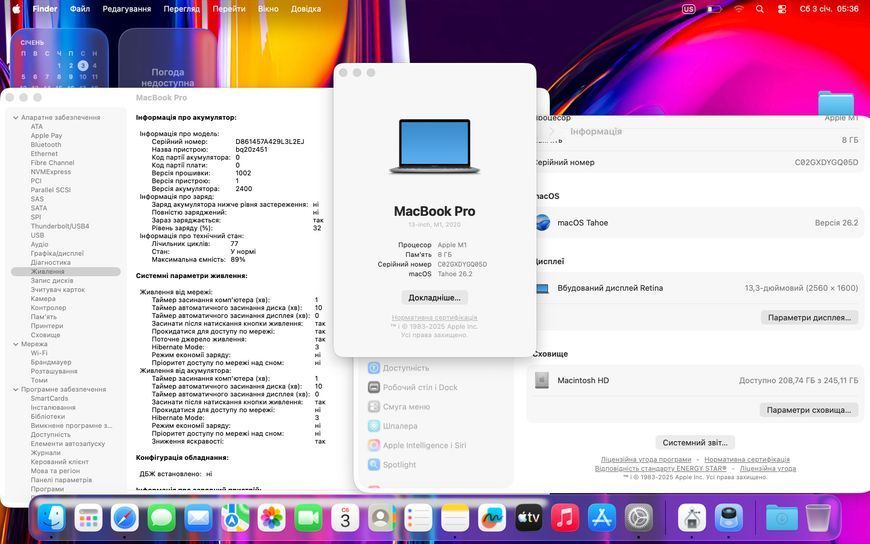The height and width of the screenshot is (544, 870).
Task: Click the Wi-Fi status icon
Action: pos(739,9)
